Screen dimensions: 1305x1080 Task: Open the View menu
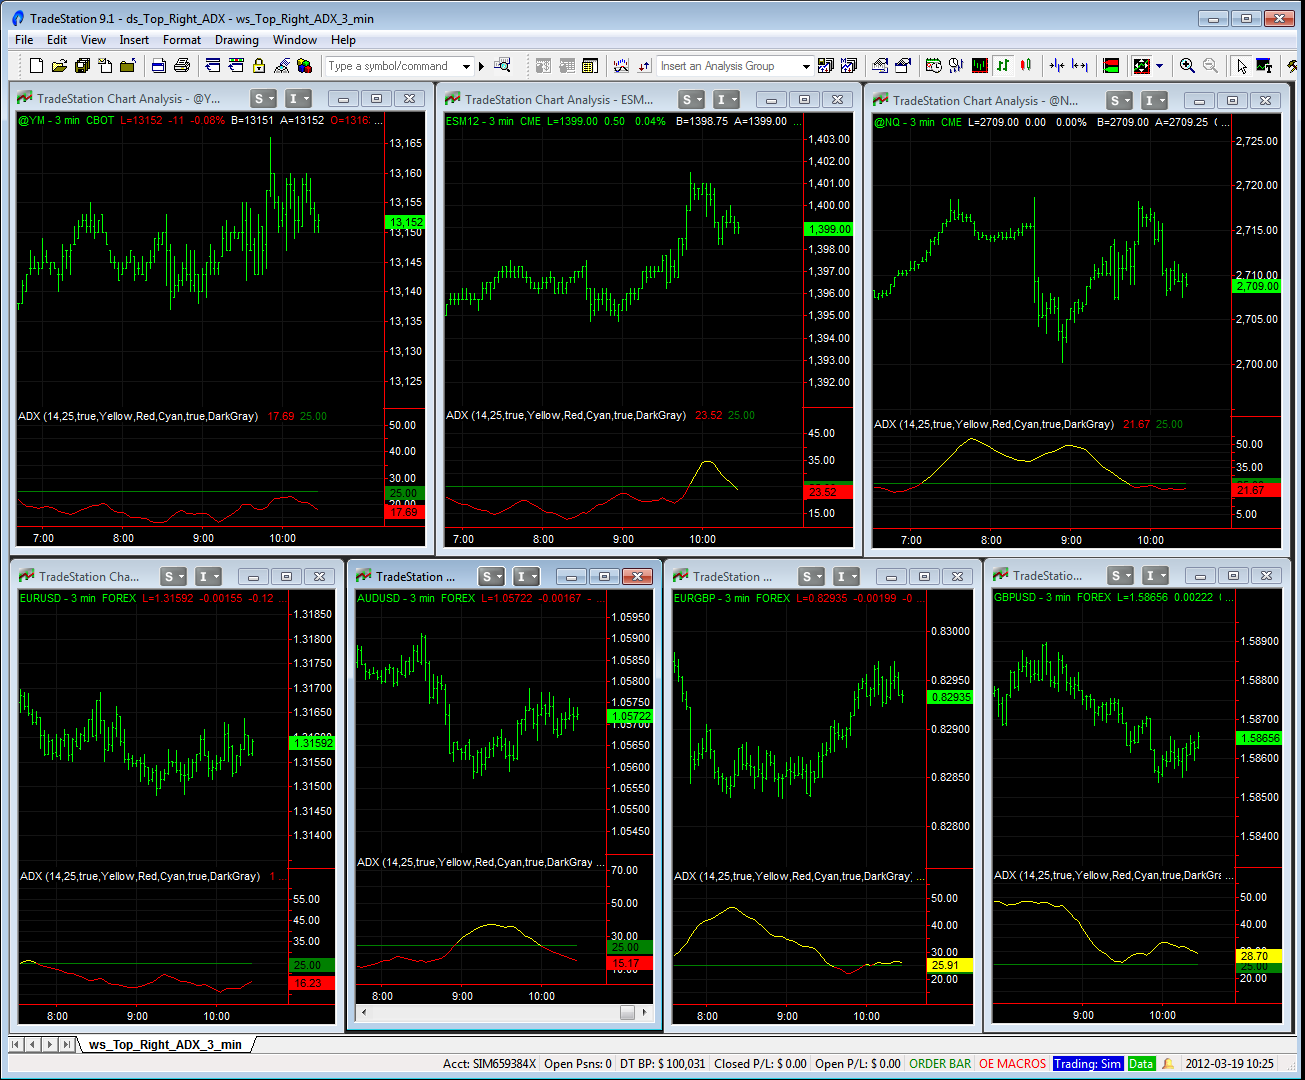coord(93,40)
